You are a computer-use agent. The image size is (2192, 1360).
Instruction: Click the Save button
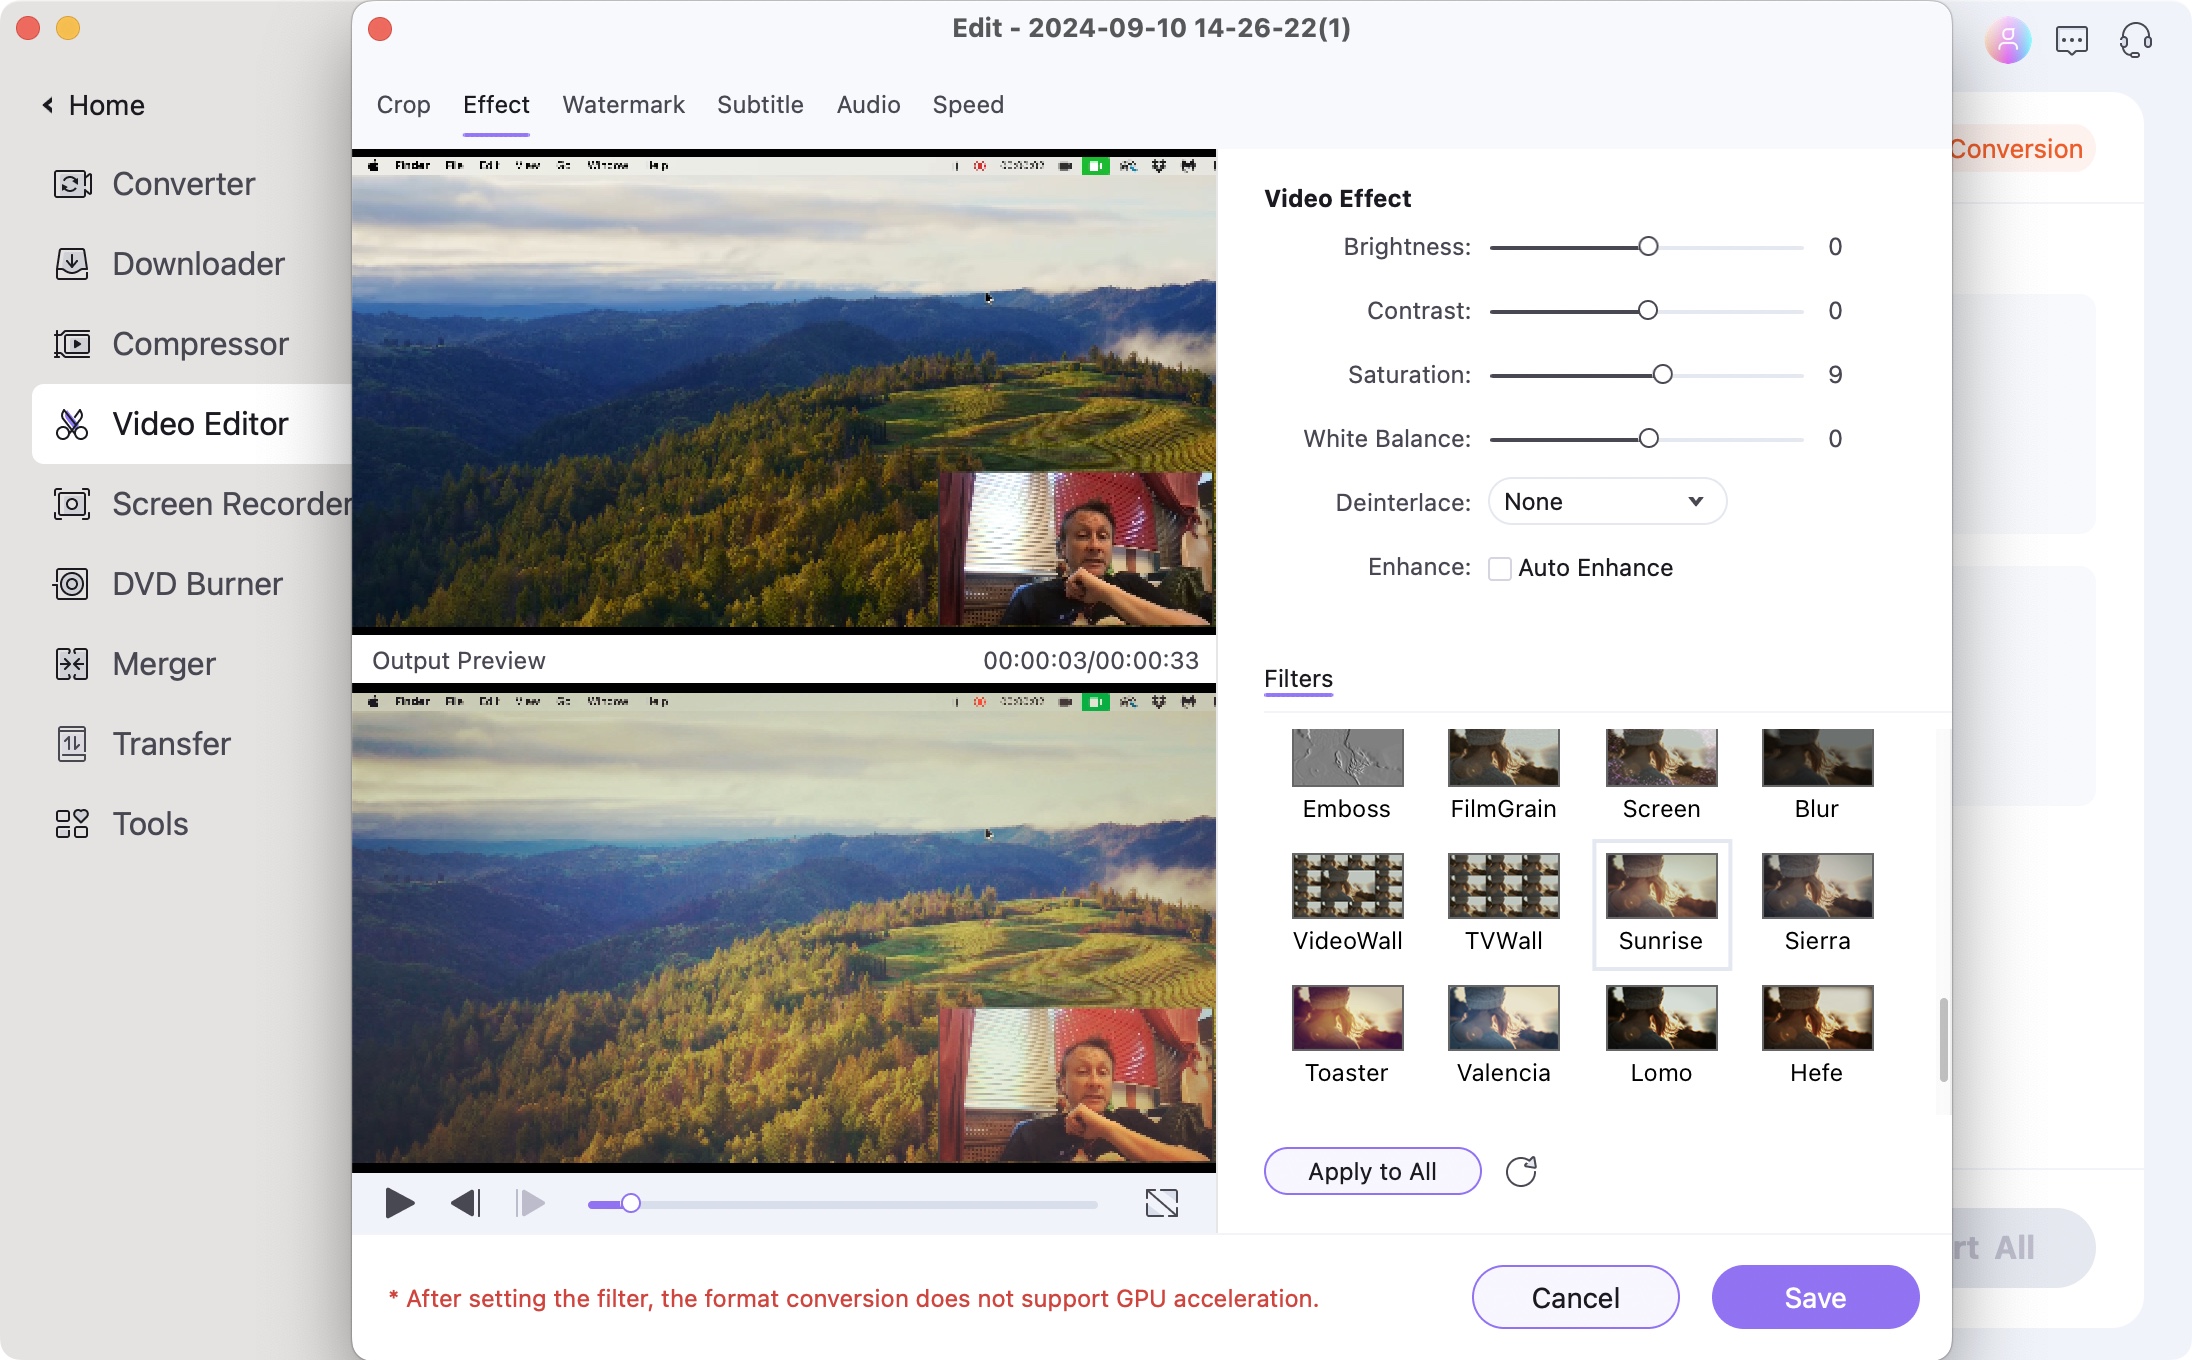coord(1814,1297)
